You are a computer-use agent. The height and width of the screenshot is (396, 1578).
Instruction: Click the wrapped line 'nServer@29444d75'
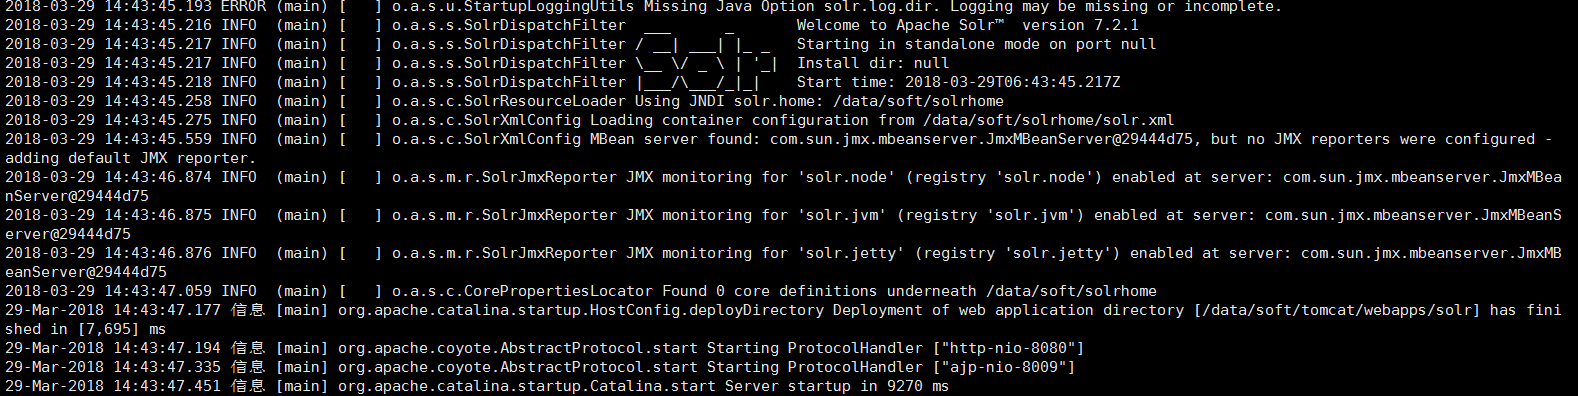tap(77, 196)
